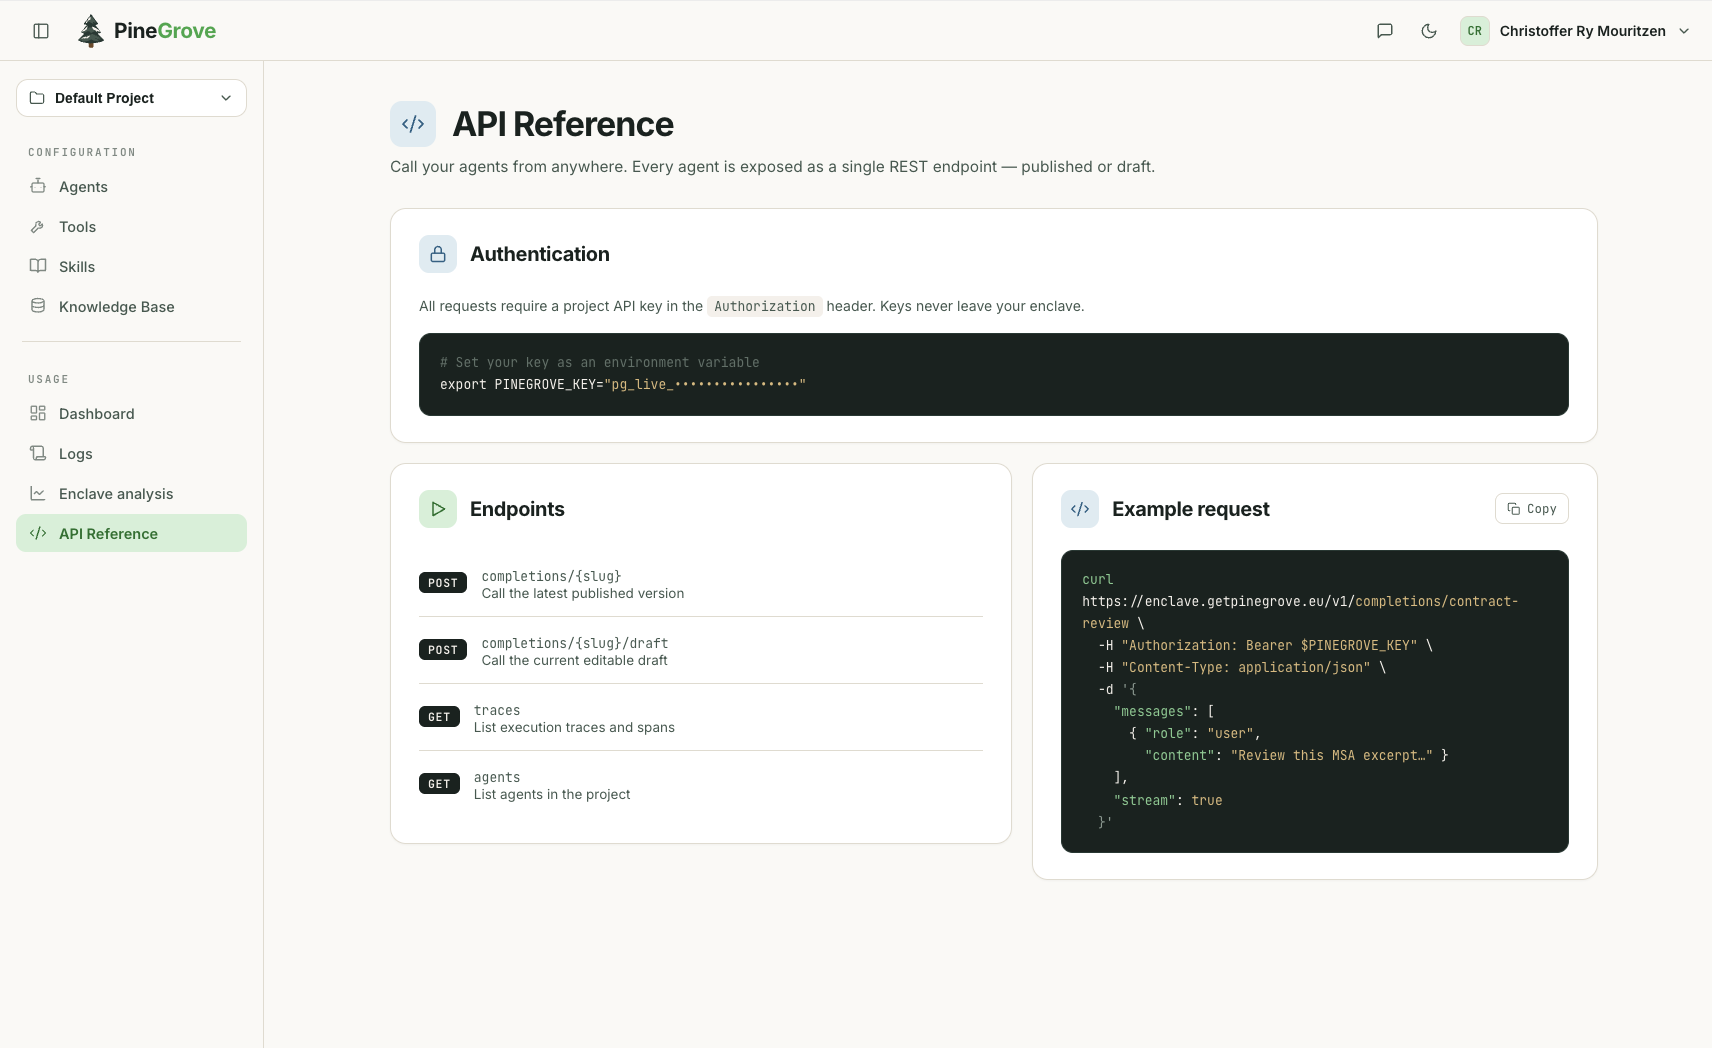Open Logs section
Image resolution: width=1712 pixels, height=1048 pixels.
(131, 454)
